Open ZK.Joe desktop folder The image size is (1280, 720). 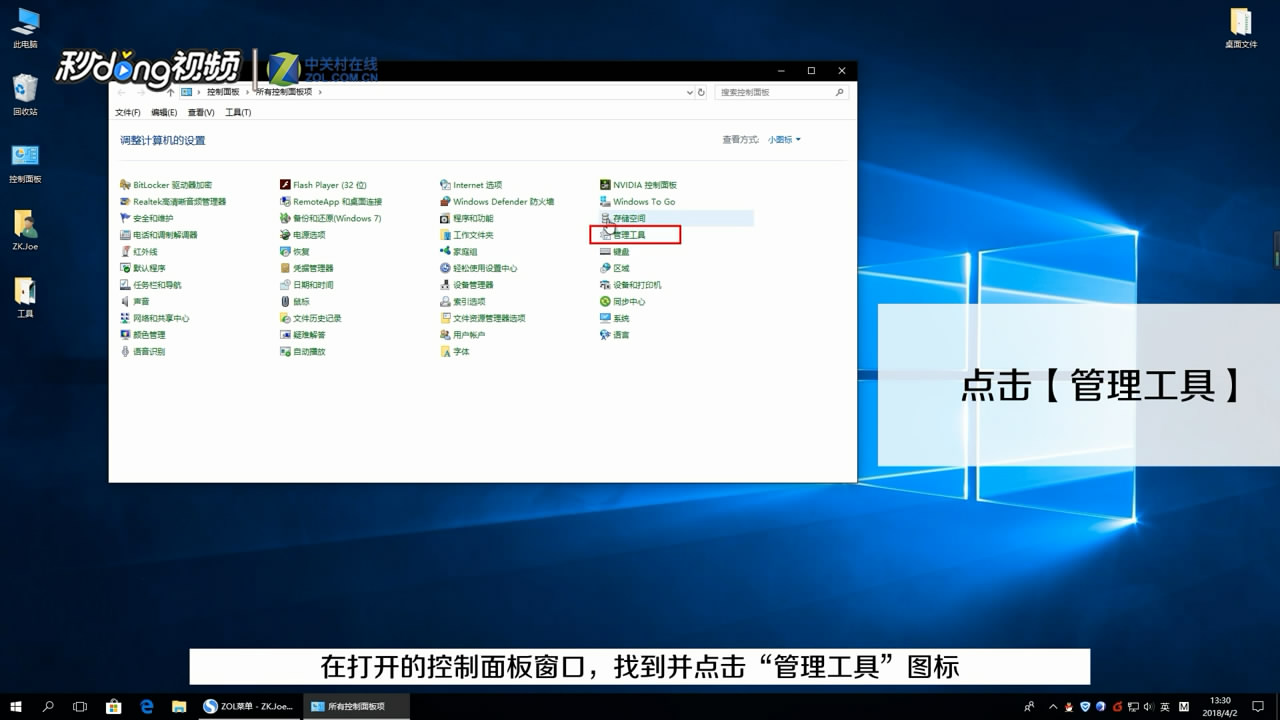pyautogui.click(x=25, y=230)
